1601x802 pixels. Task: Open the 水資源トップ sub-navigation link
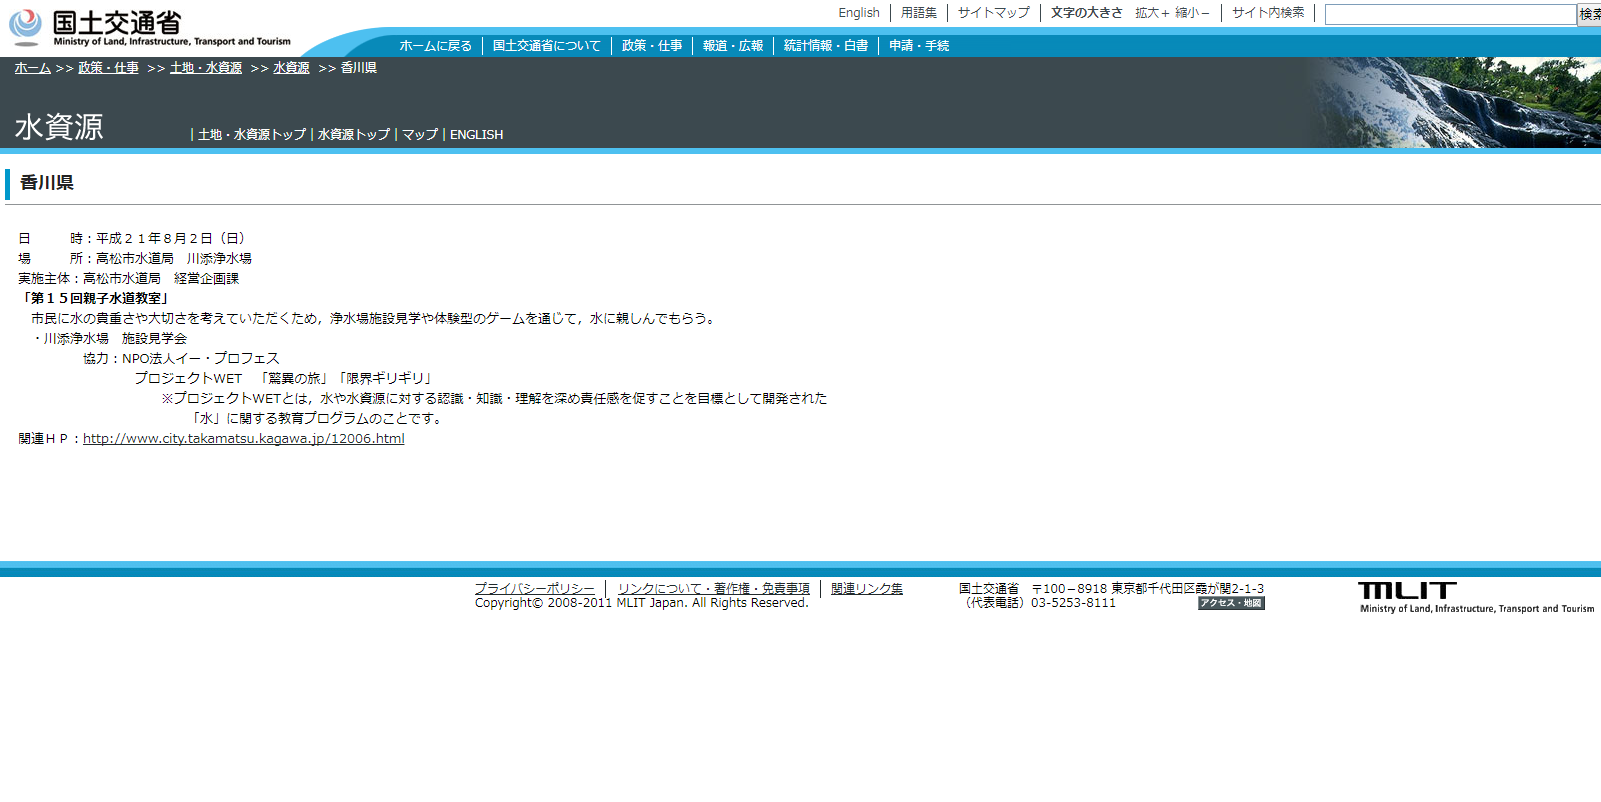pos(354,135)
